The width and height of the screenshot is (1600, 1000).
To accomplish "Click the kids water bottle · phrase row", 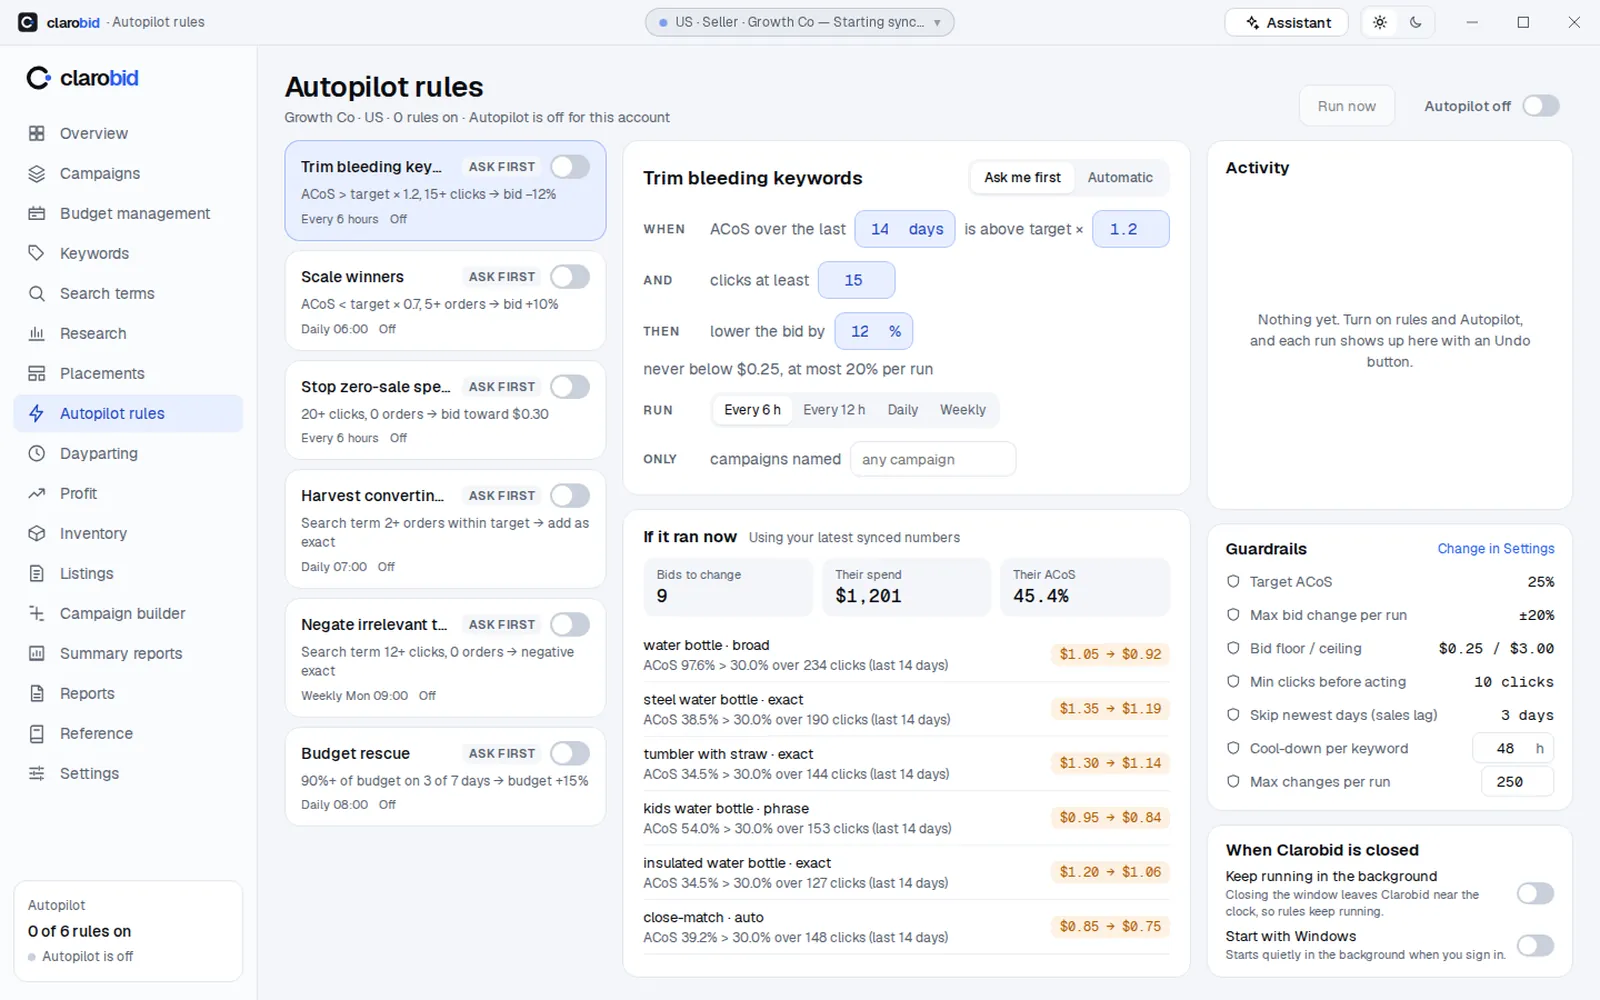I will 906,818.
